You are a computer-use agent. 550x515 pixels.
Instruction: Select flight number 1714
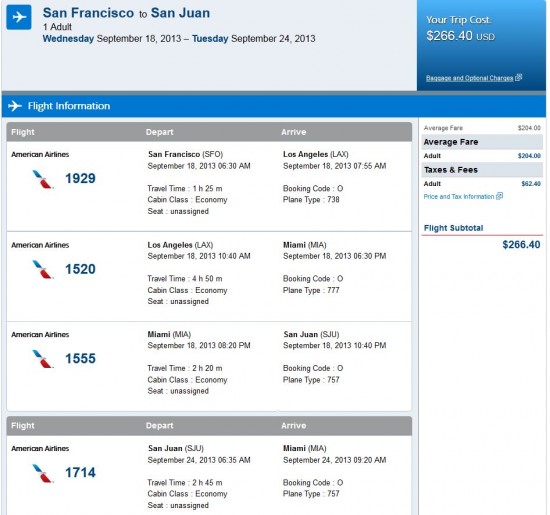point(80,473)
